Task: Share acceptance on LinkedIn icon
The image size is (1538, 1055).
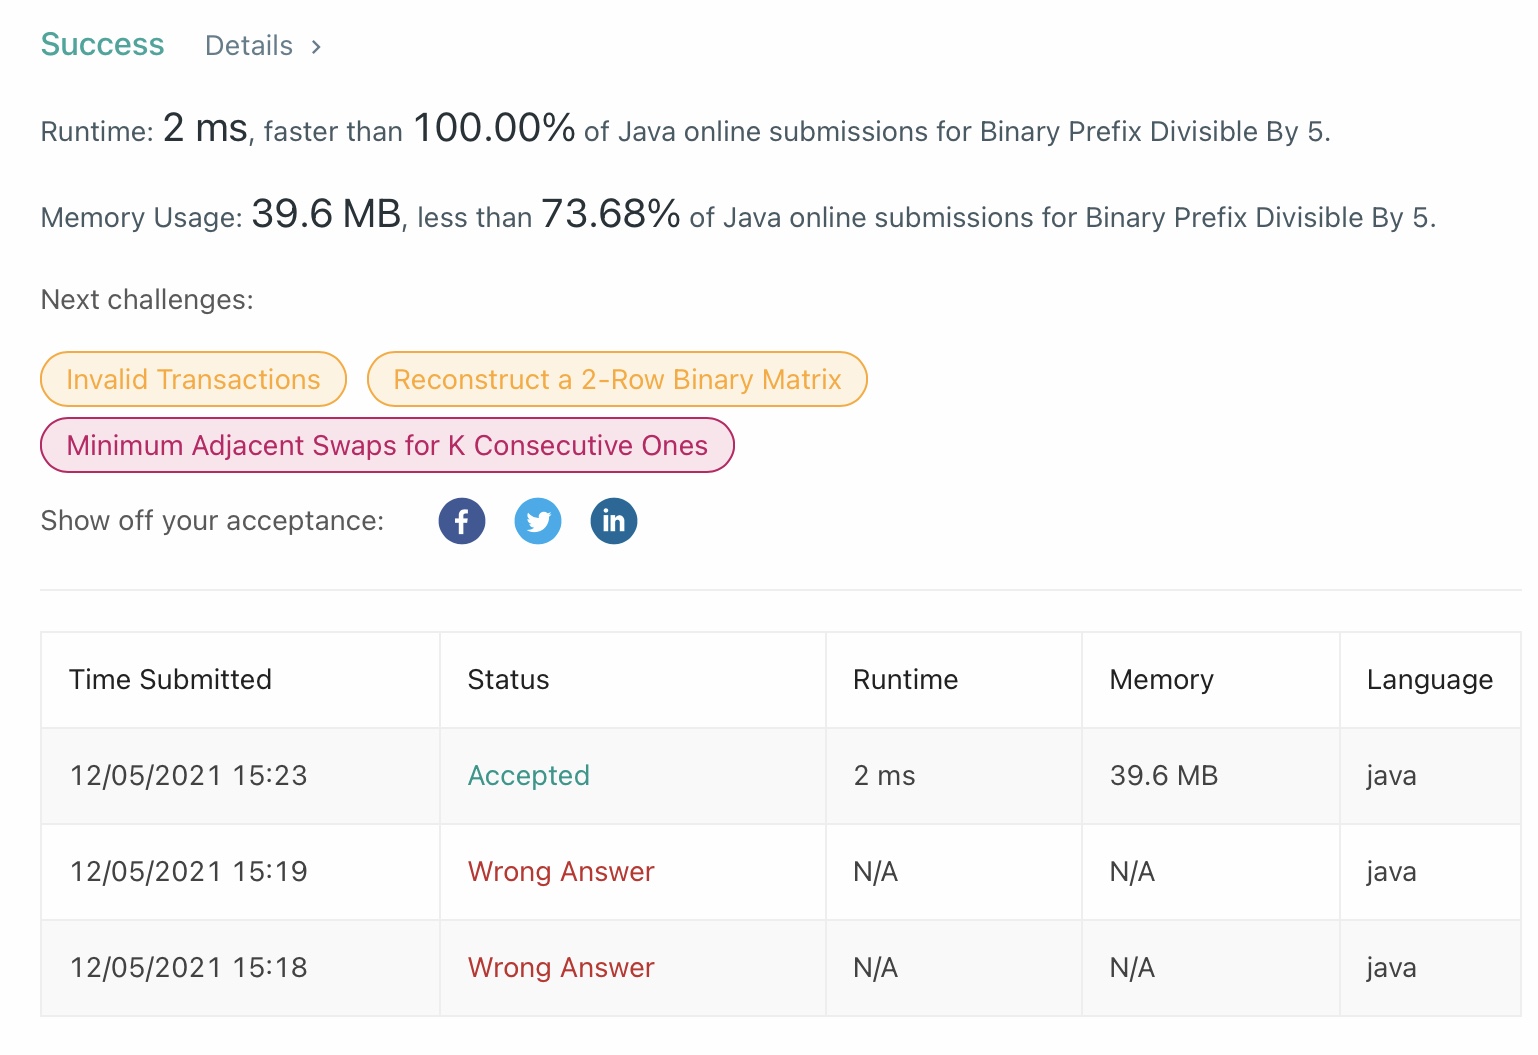Action: (x=614, y=521)
